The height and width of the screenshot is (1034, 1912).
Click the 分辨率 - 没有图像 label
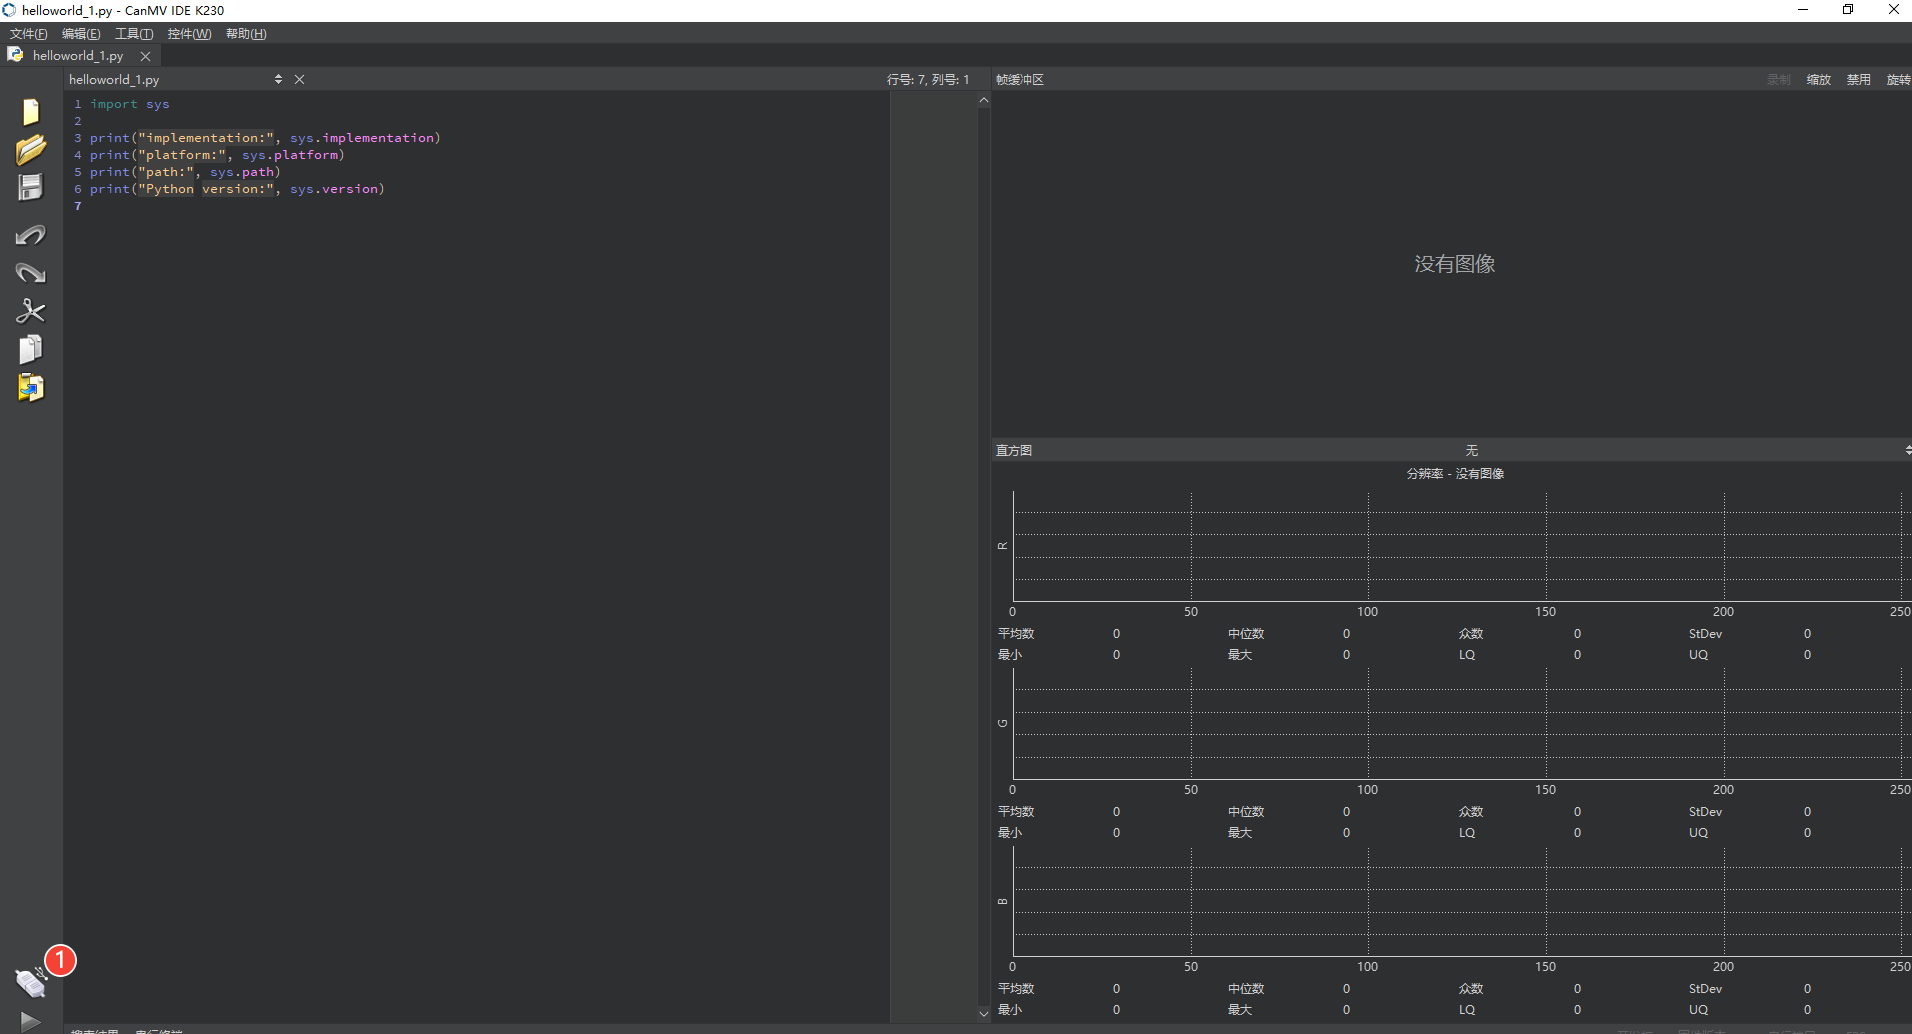(x=1455, y=474)
